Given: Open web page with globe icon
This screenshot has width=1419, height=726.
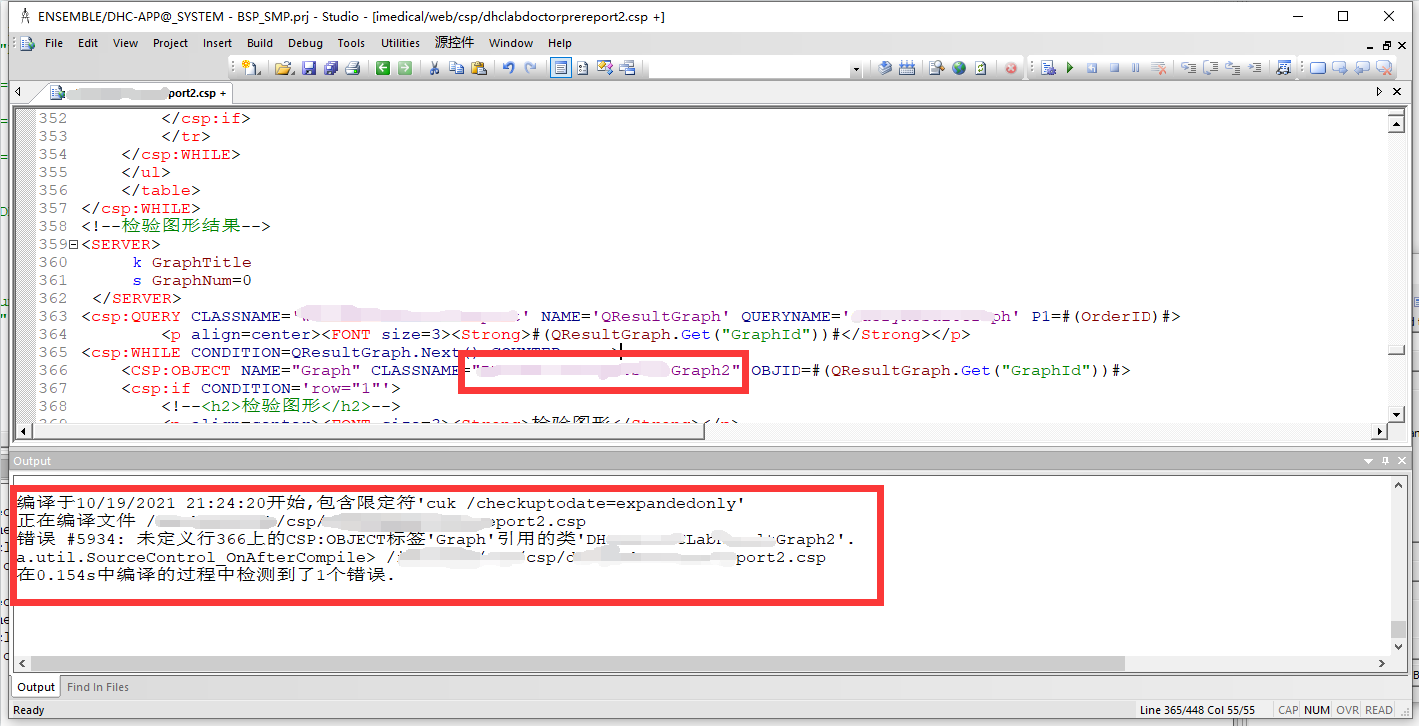Looking at the screenshot, I should click(959, 68).
